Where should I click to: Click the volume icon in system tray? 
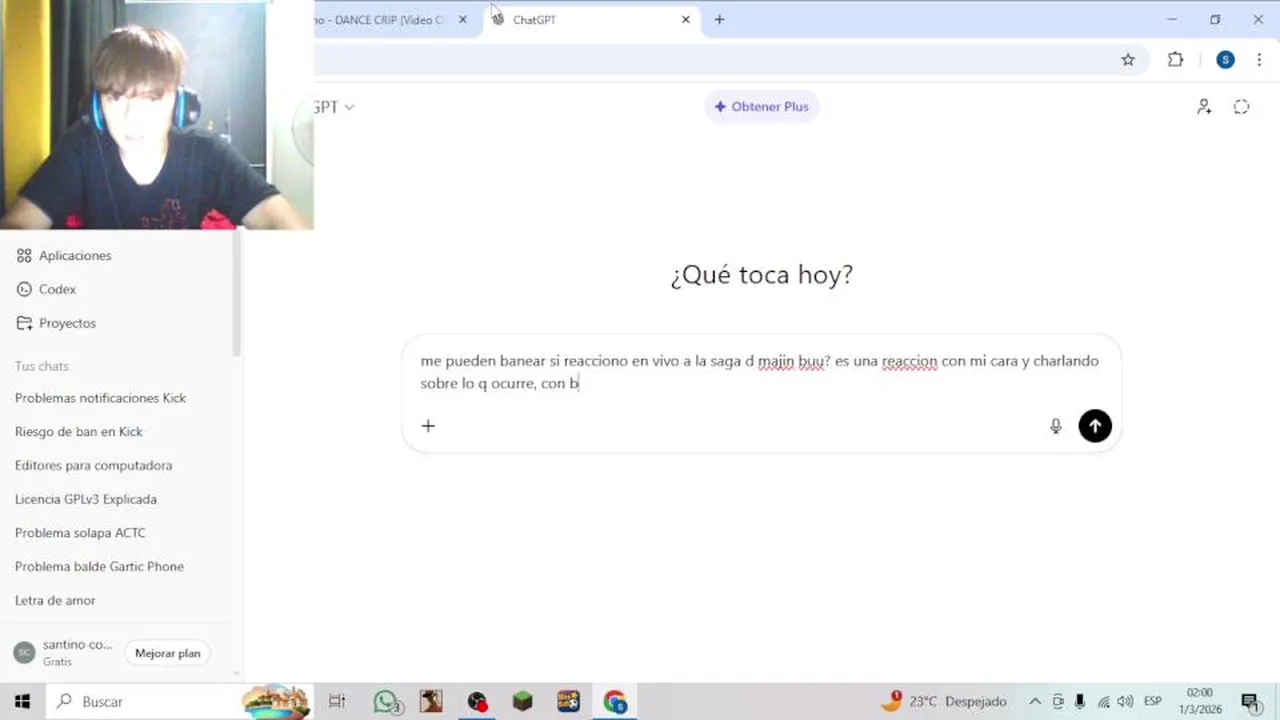(x=1125, y=701)
